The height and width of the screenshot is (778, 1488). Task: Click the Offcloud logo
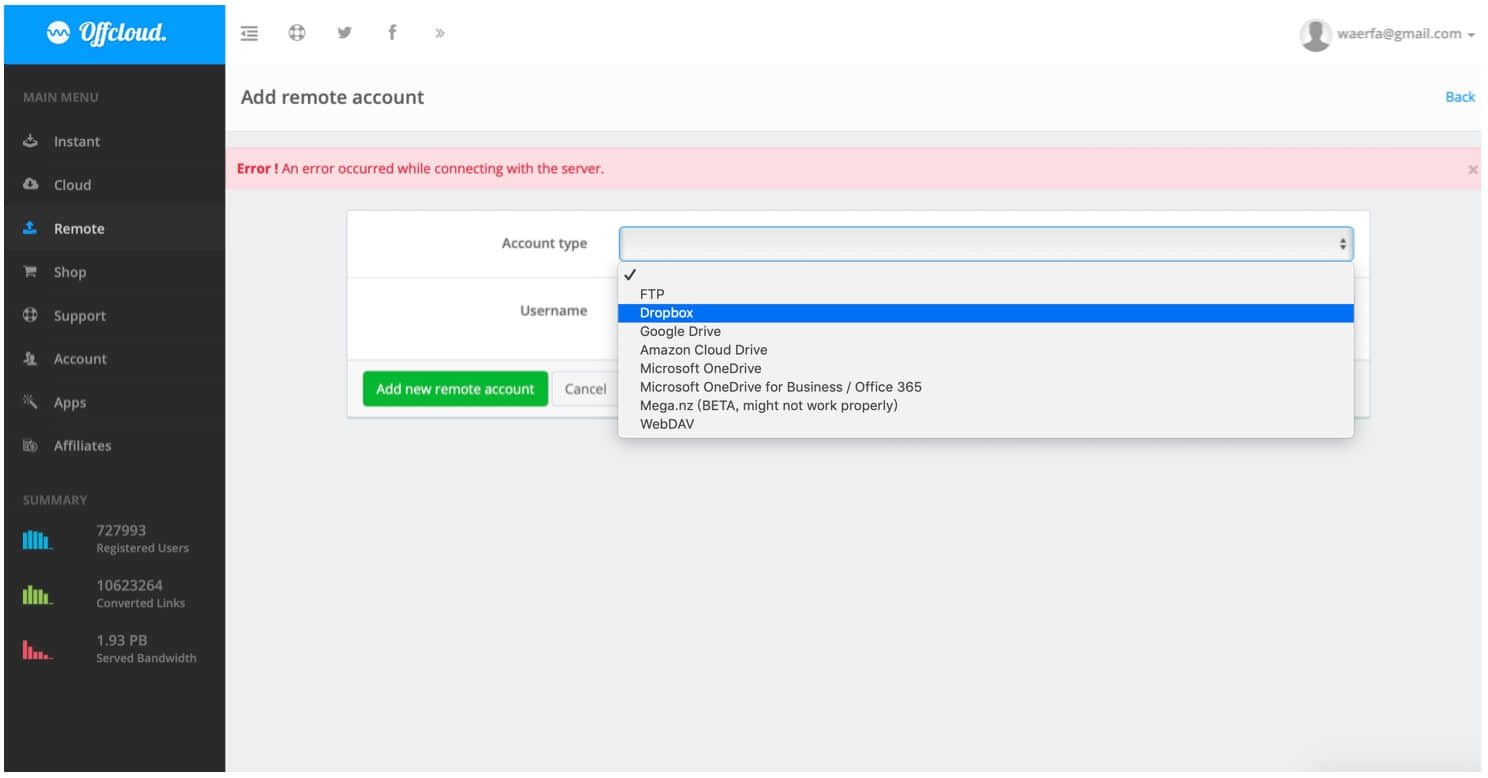coord(107,33)
